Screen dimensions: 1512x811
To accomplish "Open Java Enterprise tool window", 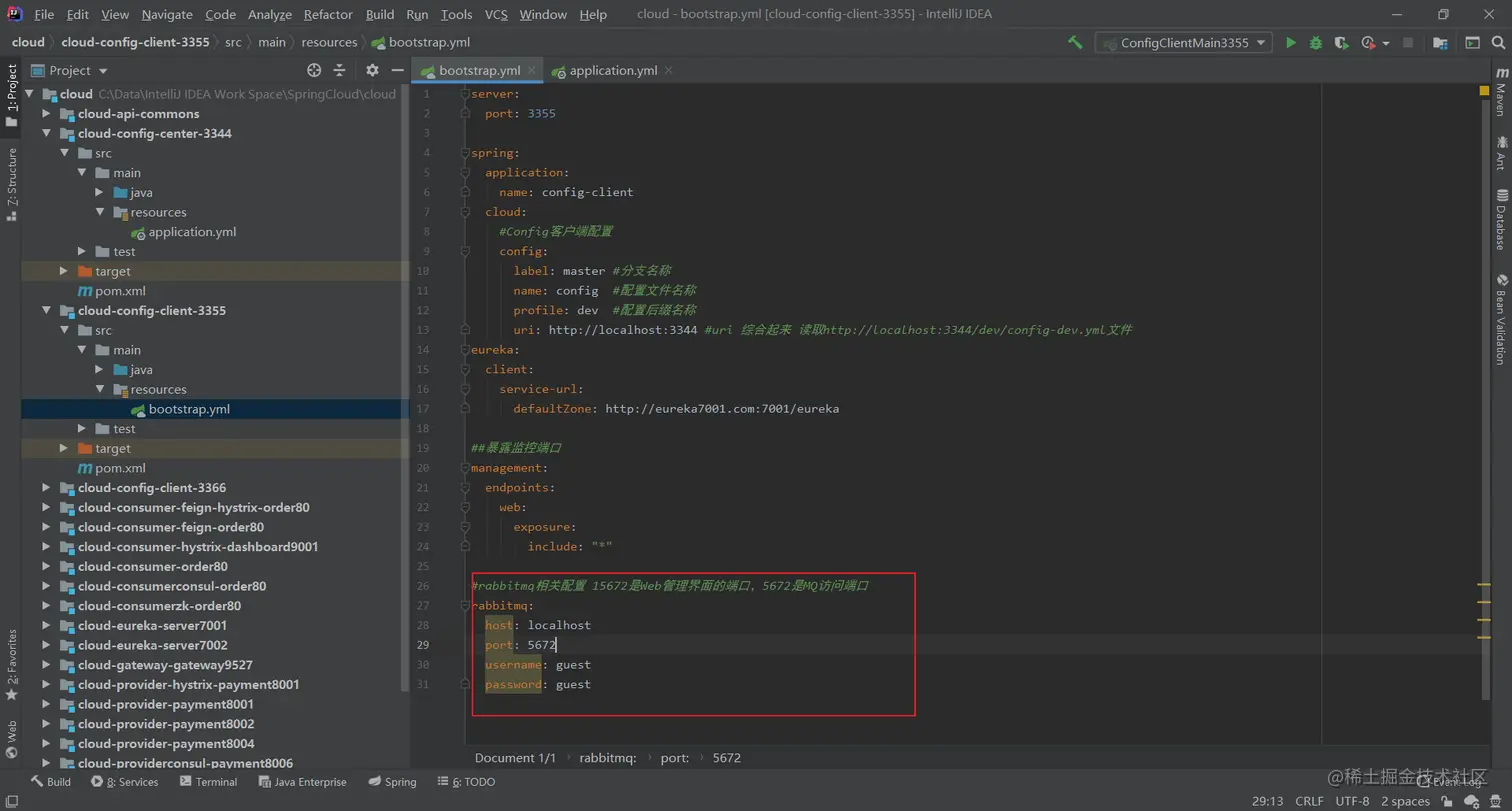I will pyautogui.click(x=302, y=782).
